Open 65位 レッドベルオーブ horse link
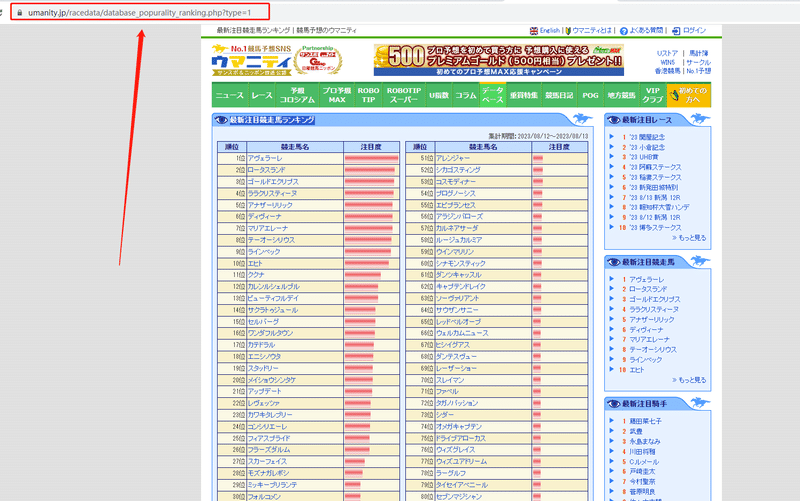 pyautogui.click(x=458, y=322)
